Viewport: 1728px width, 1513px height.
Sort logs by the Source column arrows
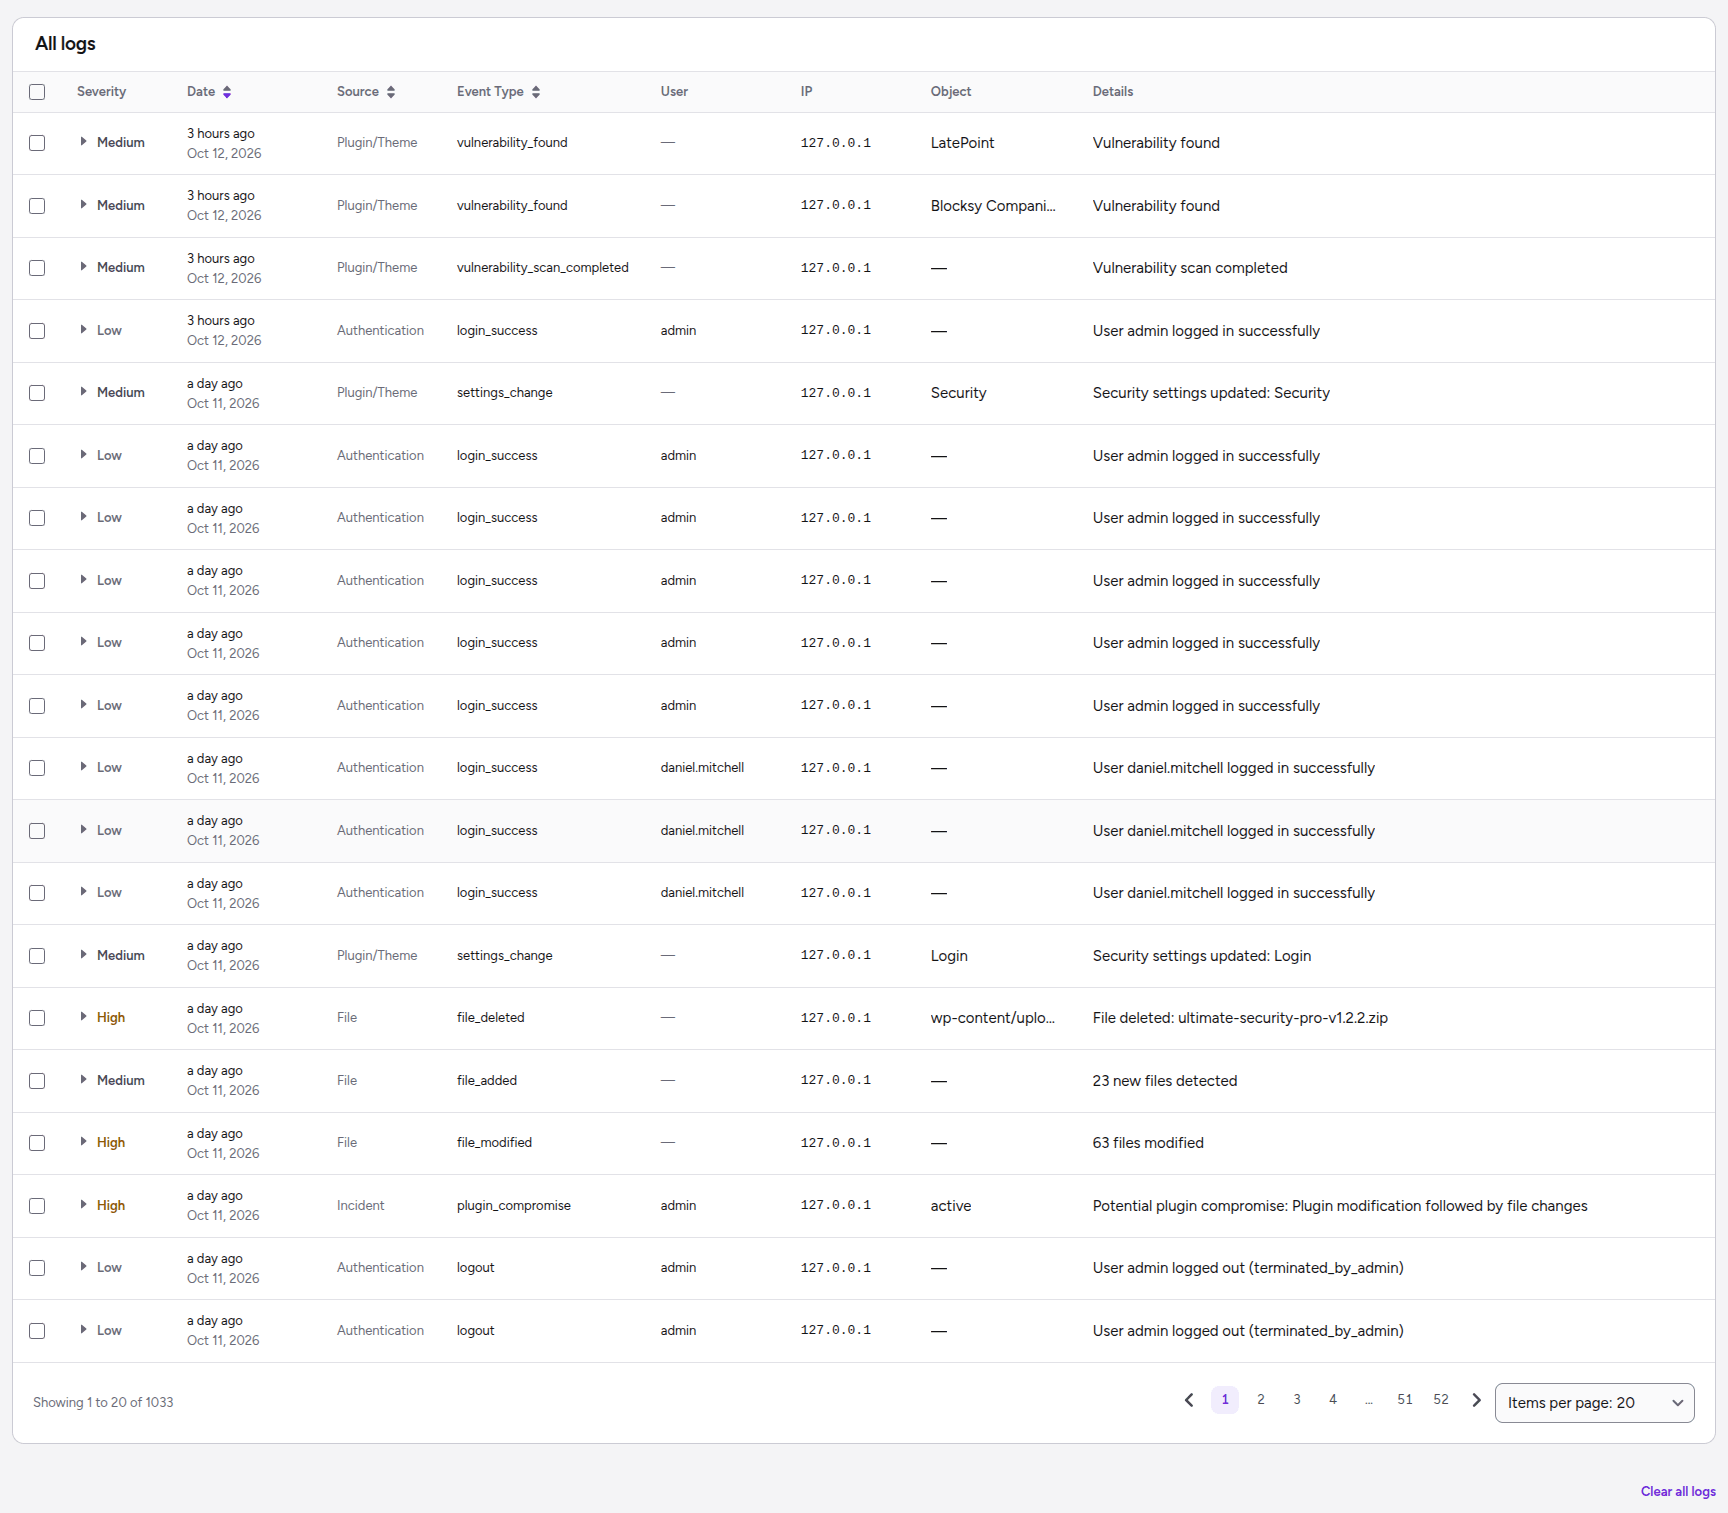coord(391,92)
